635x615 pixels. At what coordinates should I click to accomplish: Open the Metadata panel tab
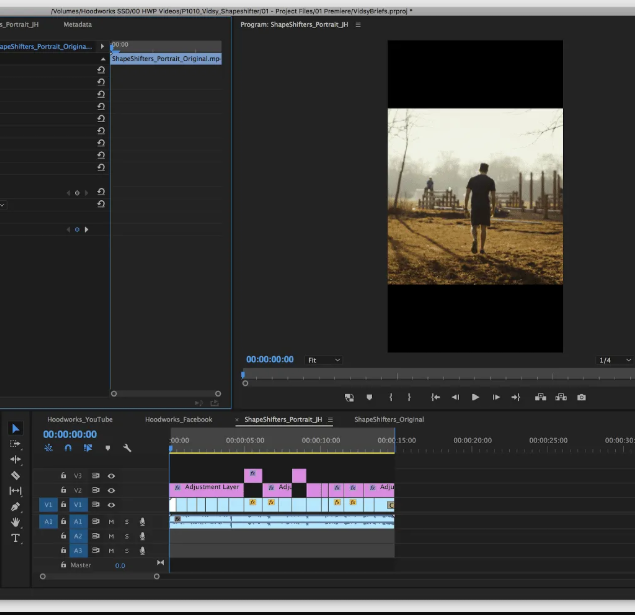click(x=77, y=25)
